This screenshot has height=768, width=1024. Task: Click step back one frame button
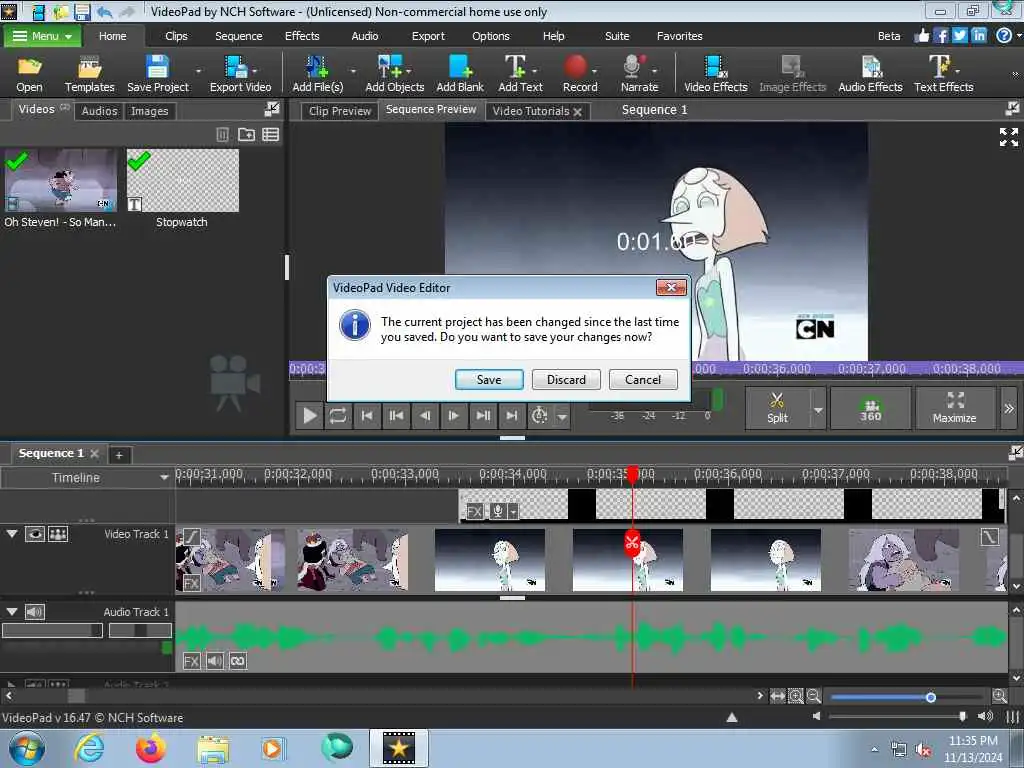pos(425,415)
